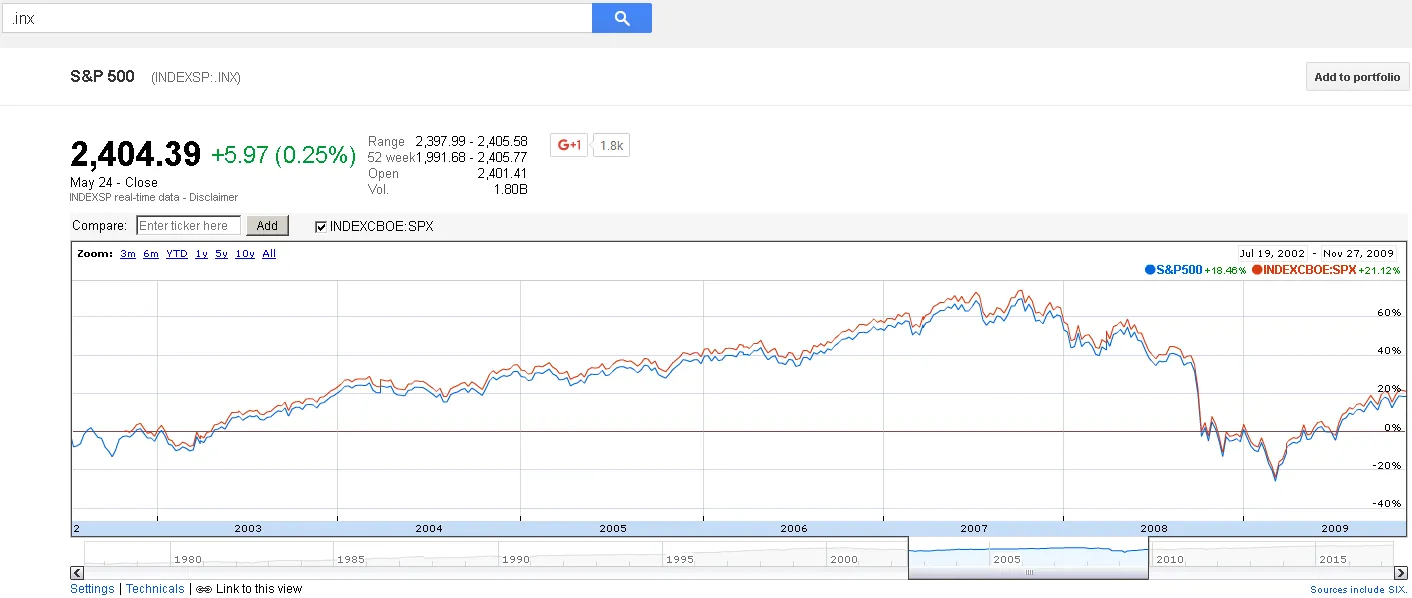This screenshot has width=1412, height=598.
Task: Click the 2009 year label on chart axis
Action: pyautogui.click(x=1335, y=529)
